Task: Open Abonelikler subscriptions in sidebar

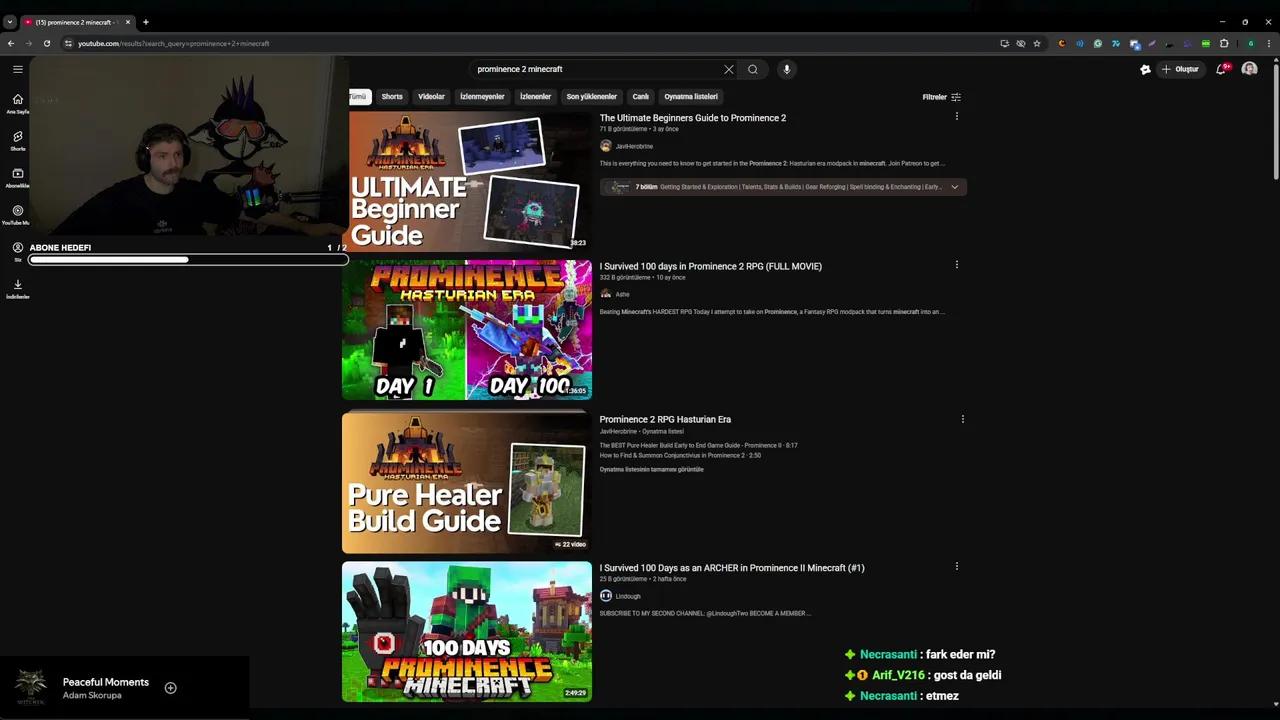Action: [x=18, y=177]
